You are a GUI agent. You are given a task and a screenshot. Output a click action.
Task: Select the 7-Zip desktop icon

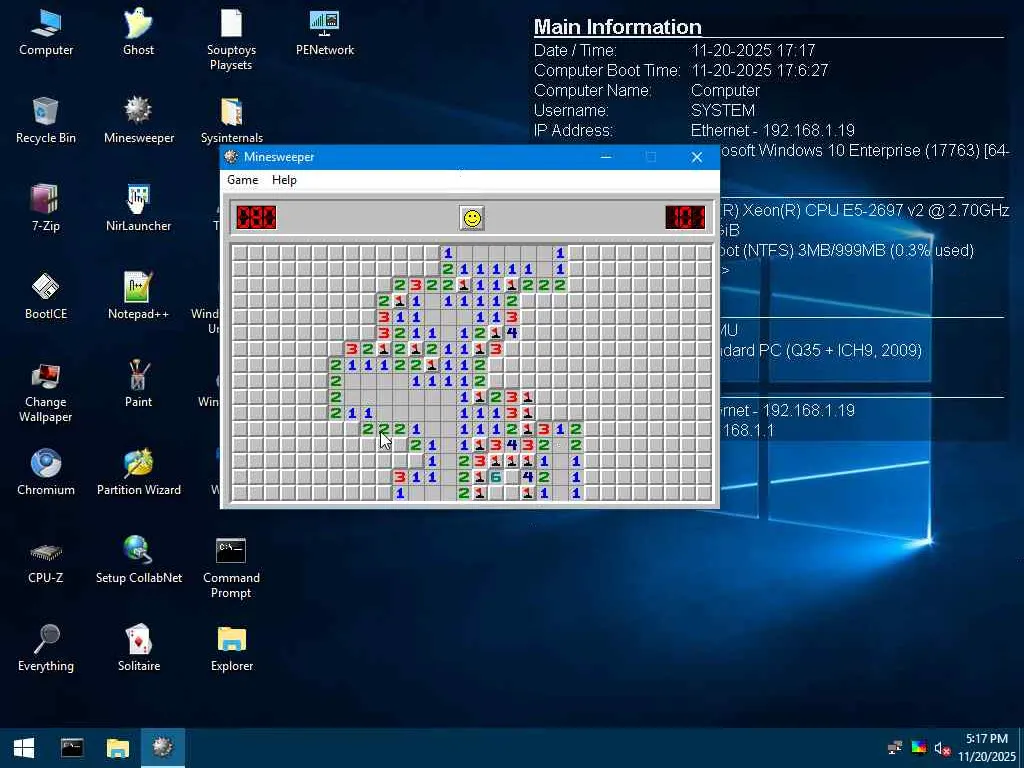(x=46, y=209)
